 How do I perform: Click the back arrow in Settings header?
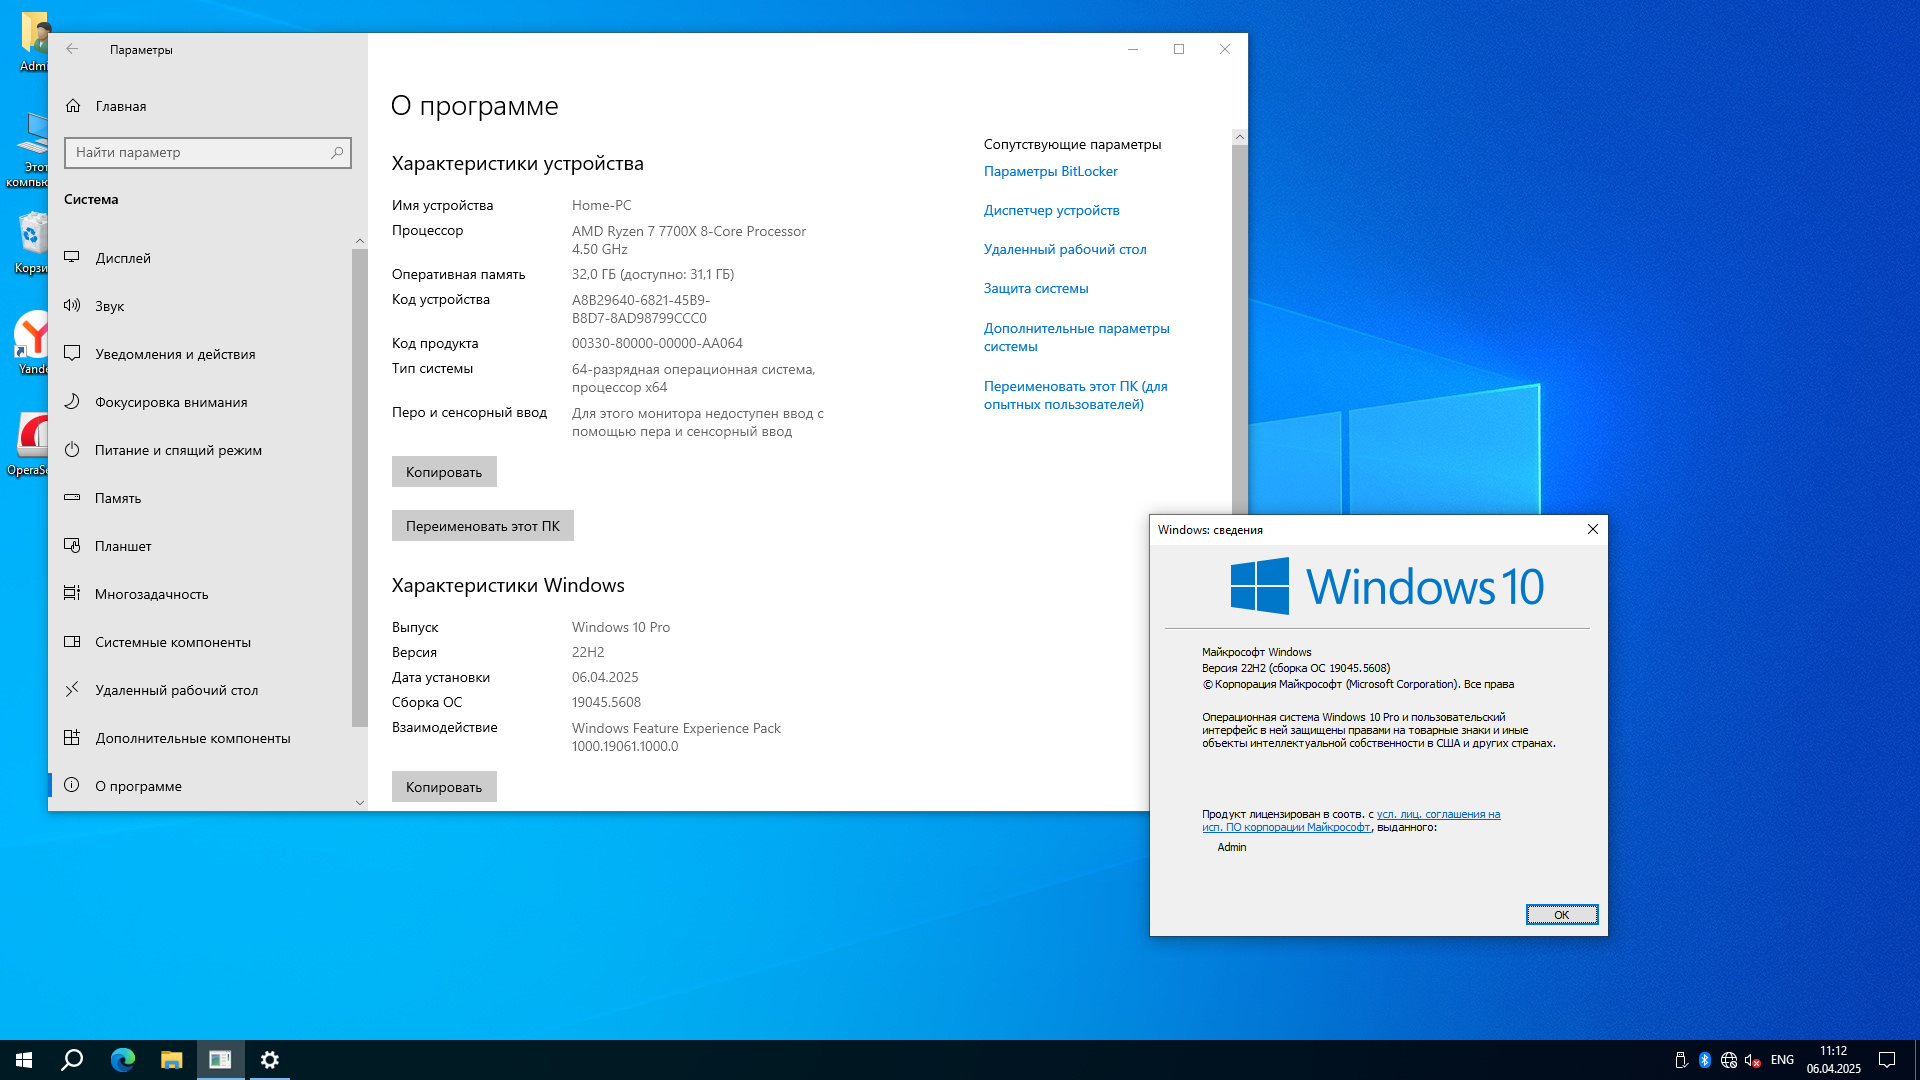[72, 49]
